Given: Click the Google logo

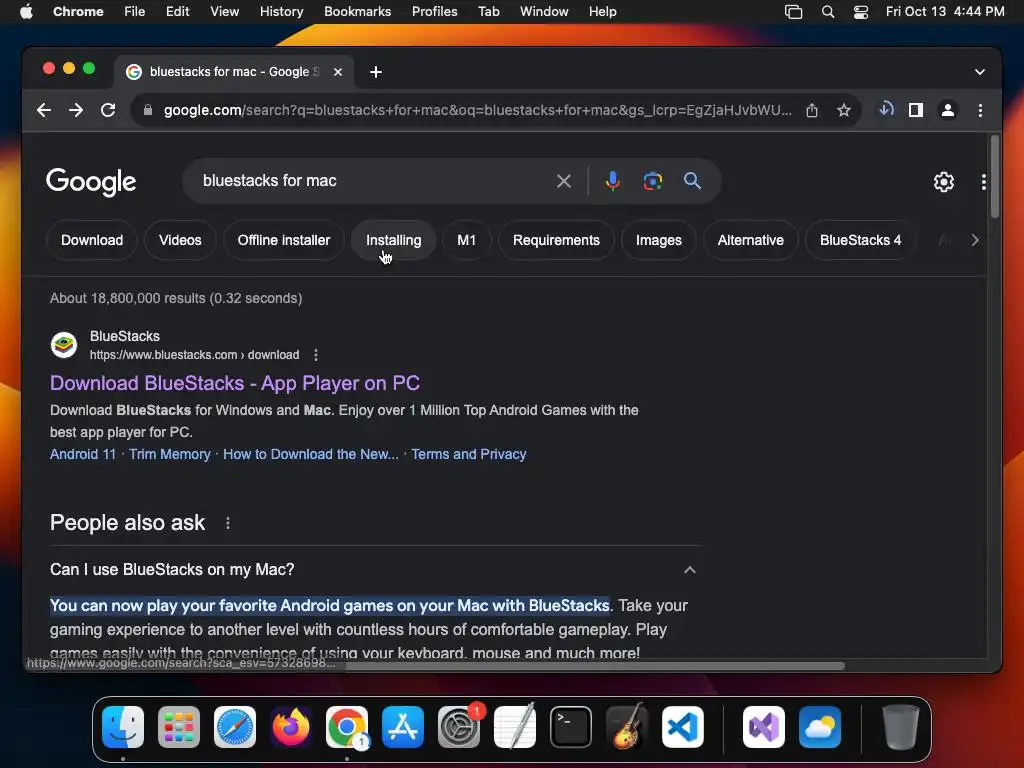Looking at the screenshot, I should pyautogui.click(x=91, y=182).
